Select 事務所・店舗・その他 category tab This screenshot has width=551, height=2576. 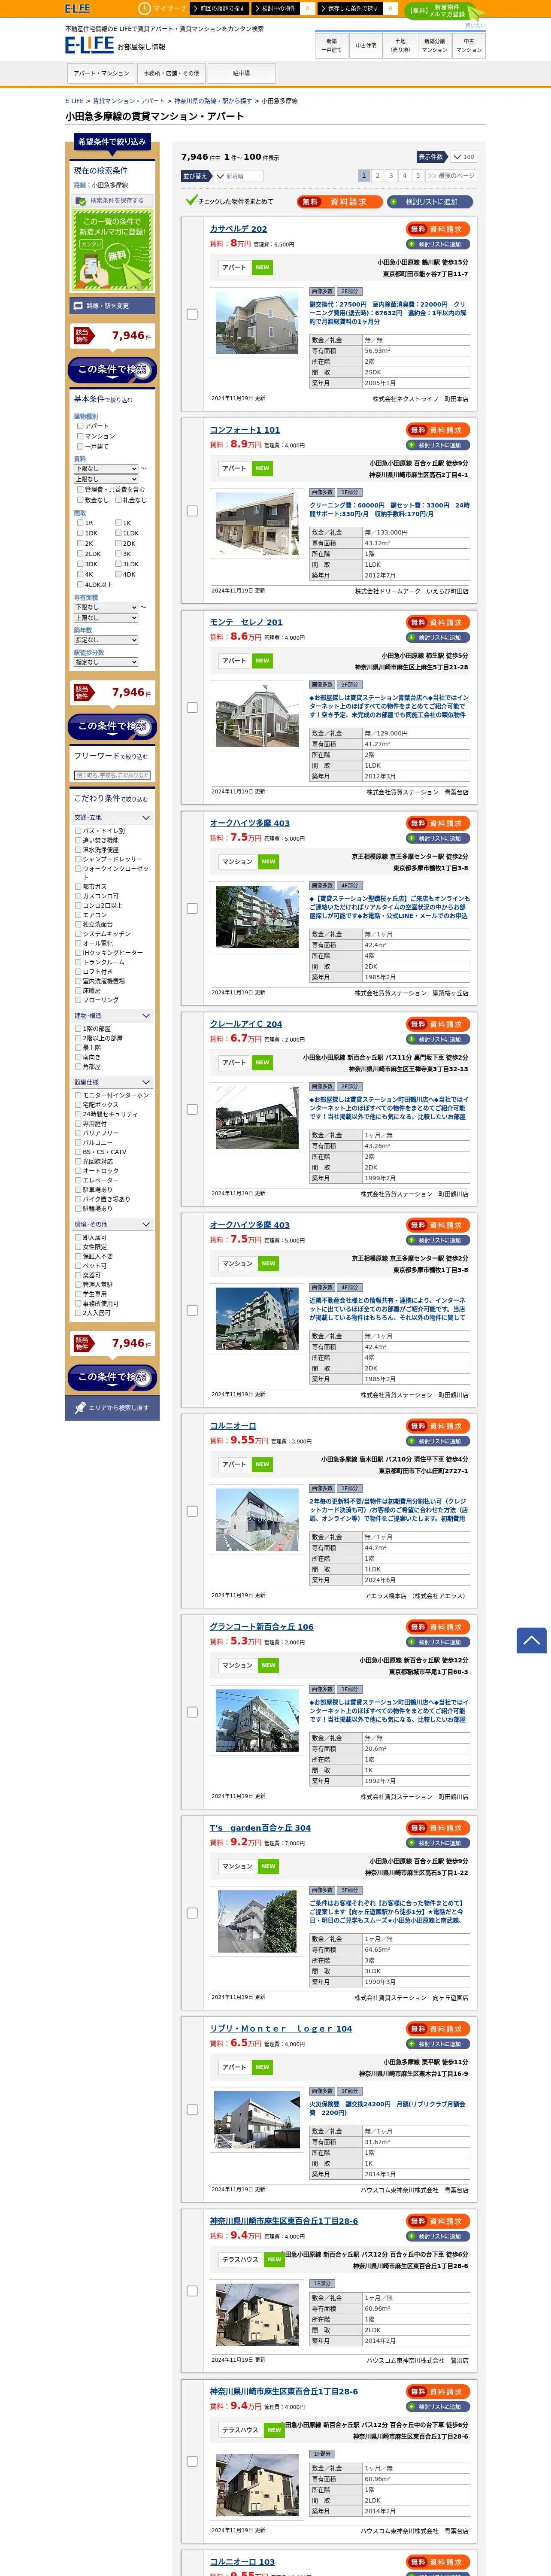point(171,73)
